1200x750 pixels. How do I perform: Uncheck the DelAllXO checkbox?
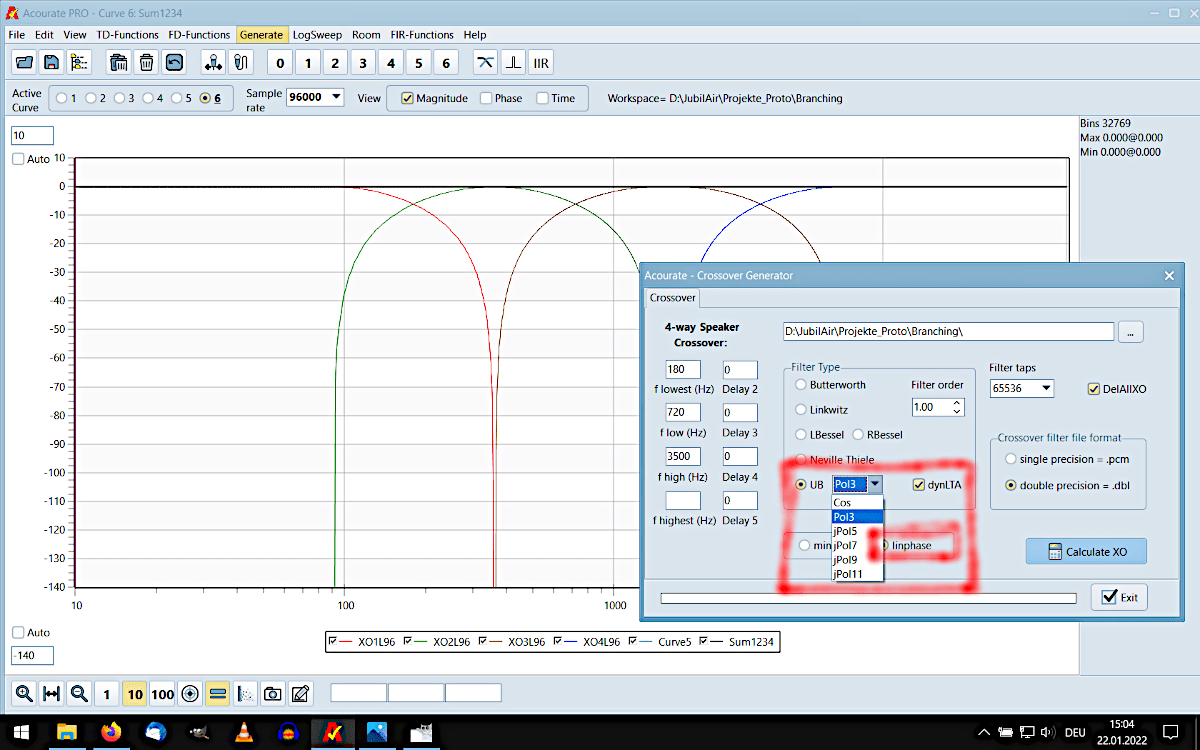tap(1093, 388)
